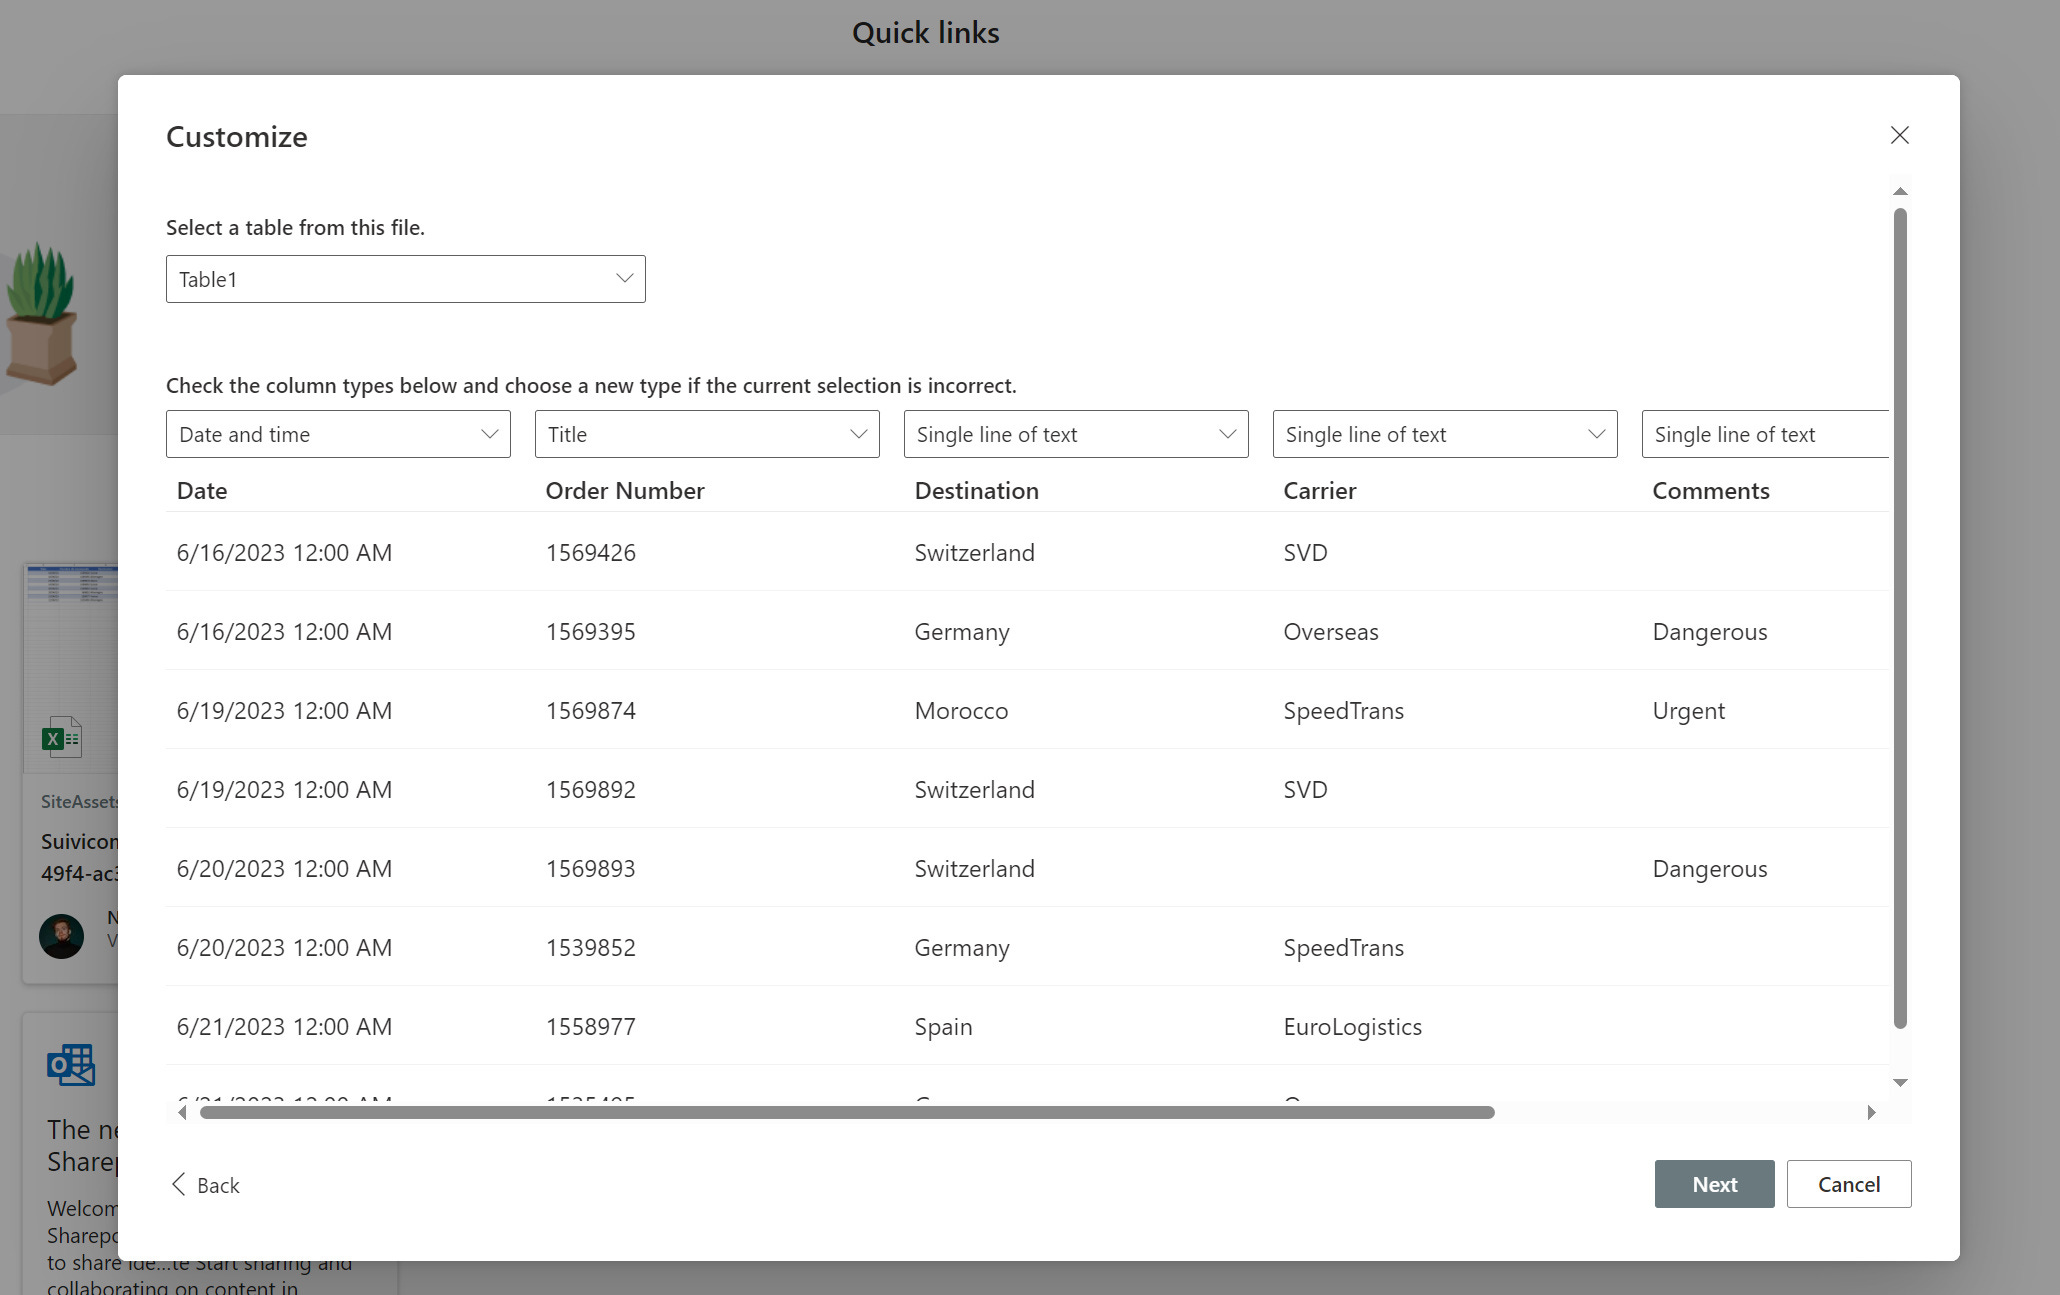Close the Customize dialog with X
Viewport: 2060px width, 1295px height.
point(1899,135)
